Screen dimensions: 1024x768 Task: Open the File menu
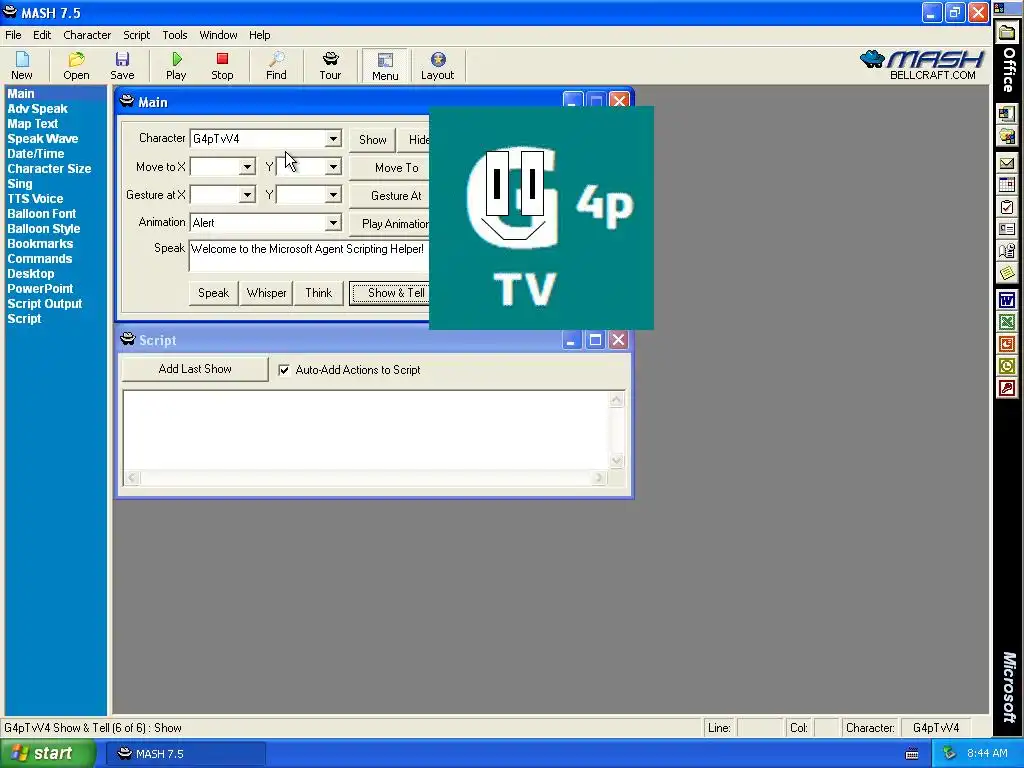tap(13, 35)
